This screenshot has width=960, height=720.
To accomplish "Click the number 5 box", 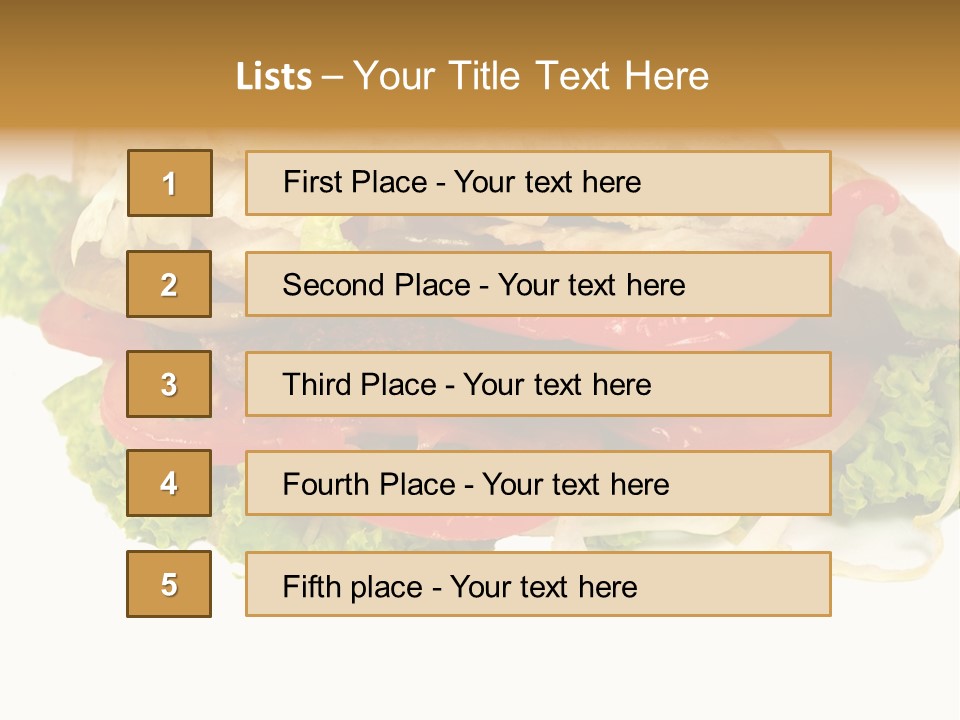I will 170,584.
